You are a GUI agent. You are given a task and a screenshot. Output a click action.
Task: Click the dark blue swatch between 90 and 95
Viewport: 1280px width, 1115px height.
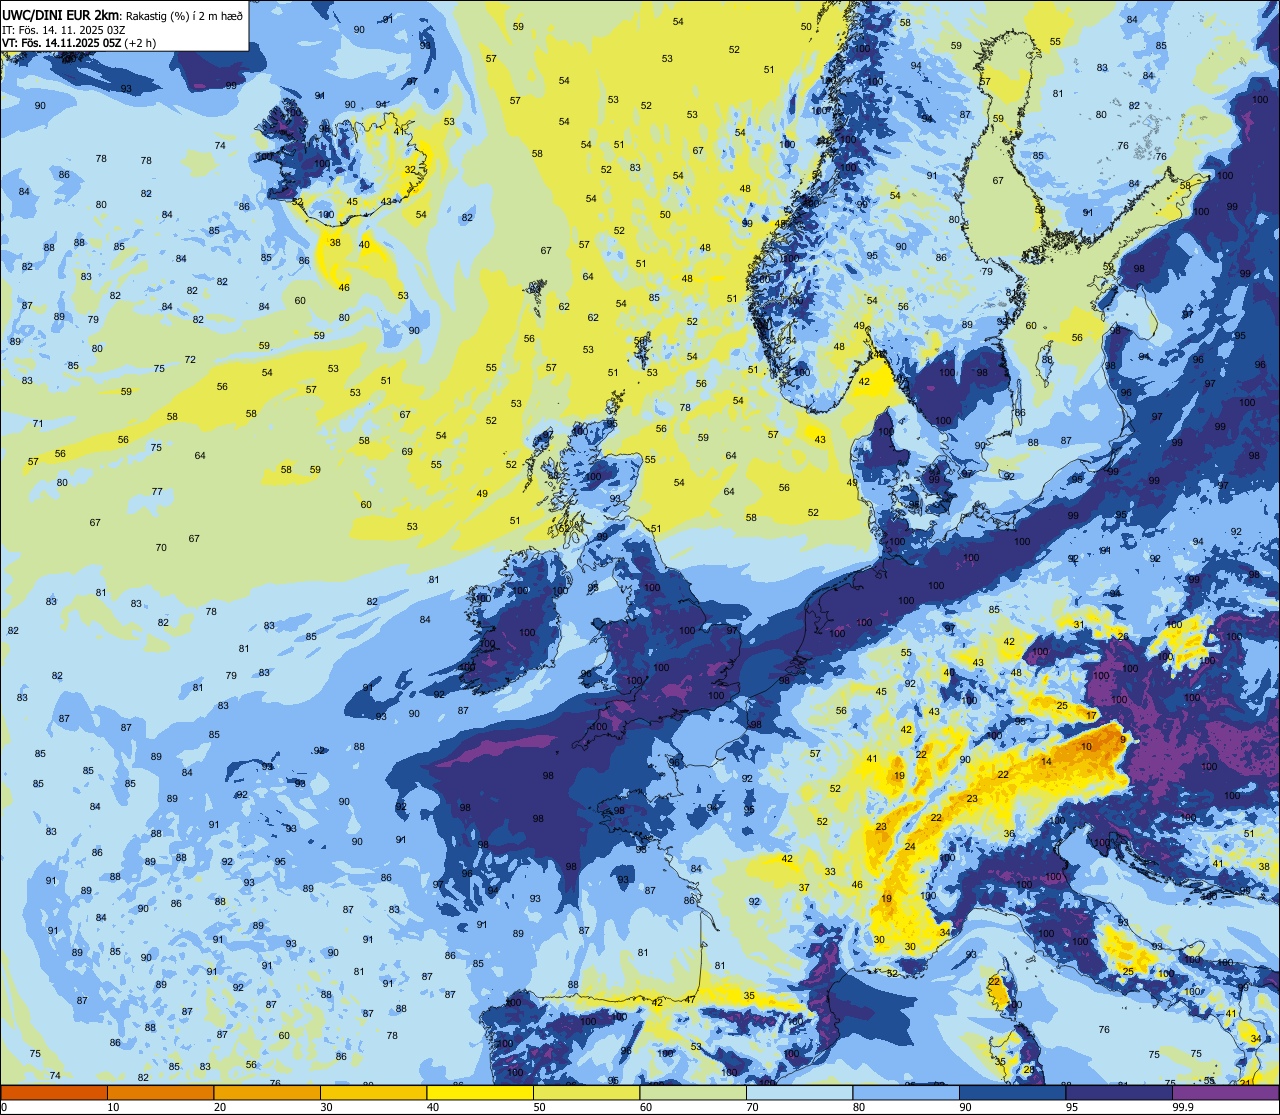point(1012,1092)
